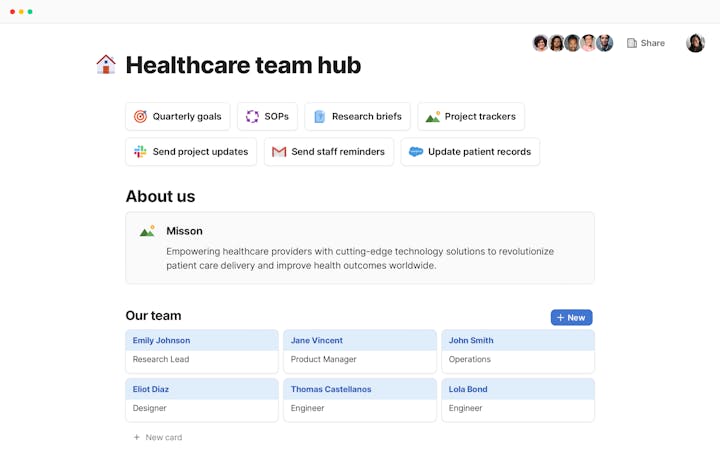Viewport: 720px width, 470px height.
Task: Open the Share button at top right
Action: click(645, 43)
